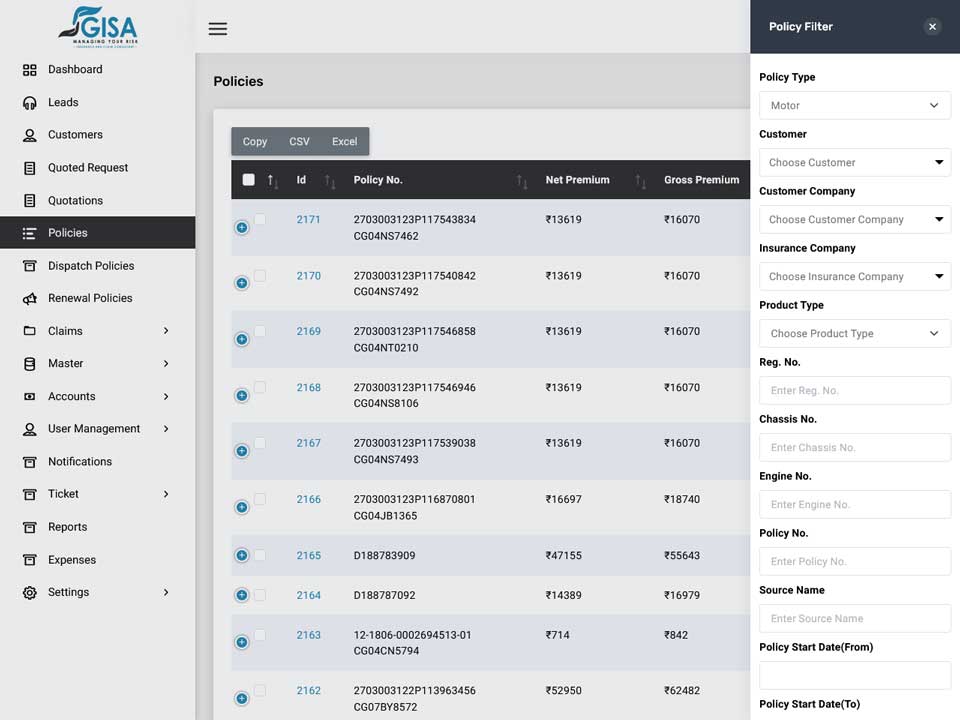Screen dimensions: 960x720
Task: Close the Policy Filter panel
Action: click(x=932, y=27)
